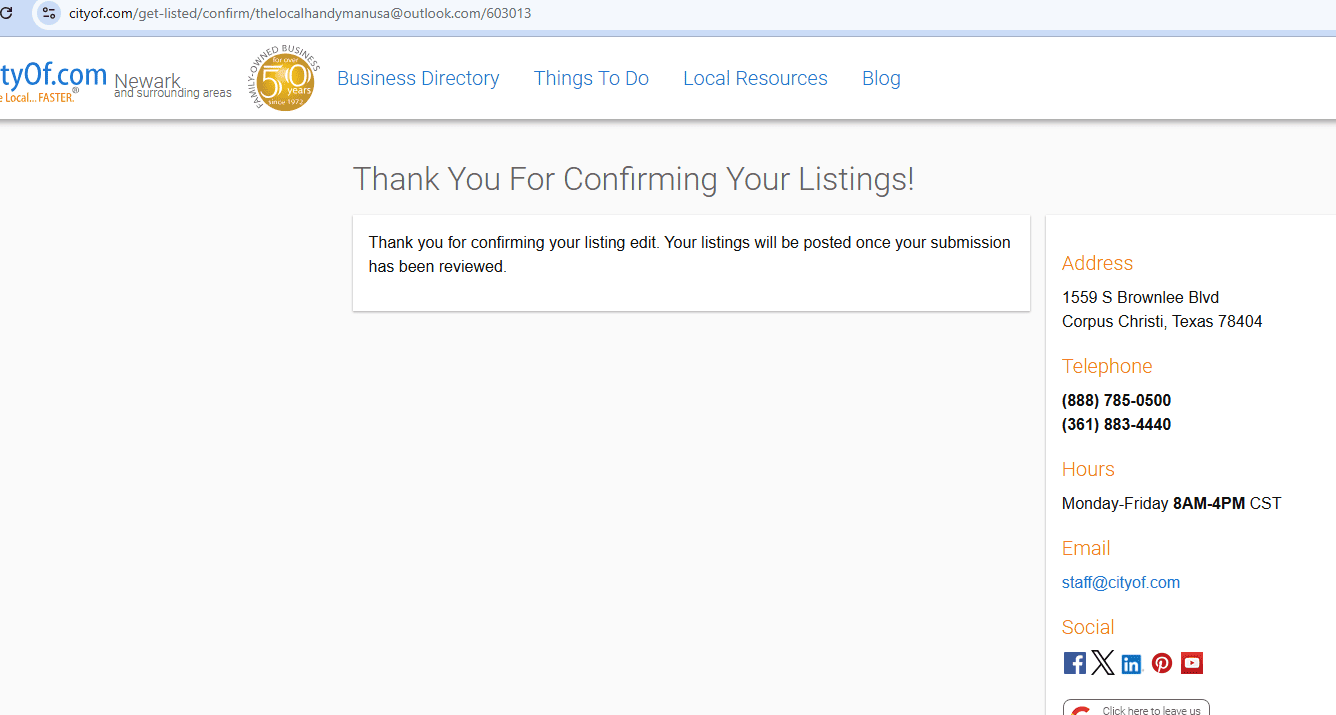Click the YouTube social icon
Image resolution: width=1336 pixels, height=715 pixels.
pyautogui.click(x=1192, y=663)
